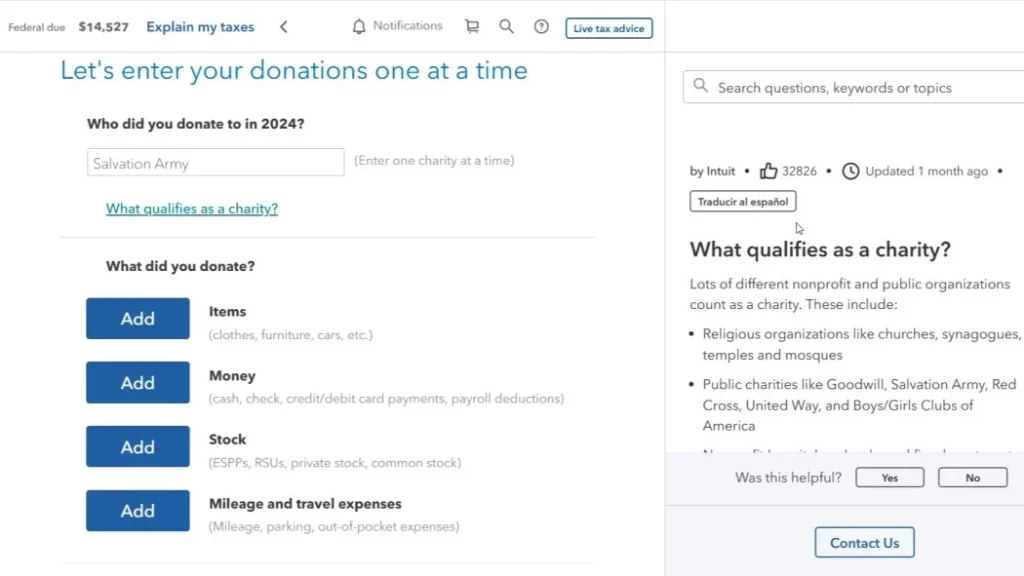Focus the help search questions field
This screenshot has width=1024, height=576.
[854, 87]
